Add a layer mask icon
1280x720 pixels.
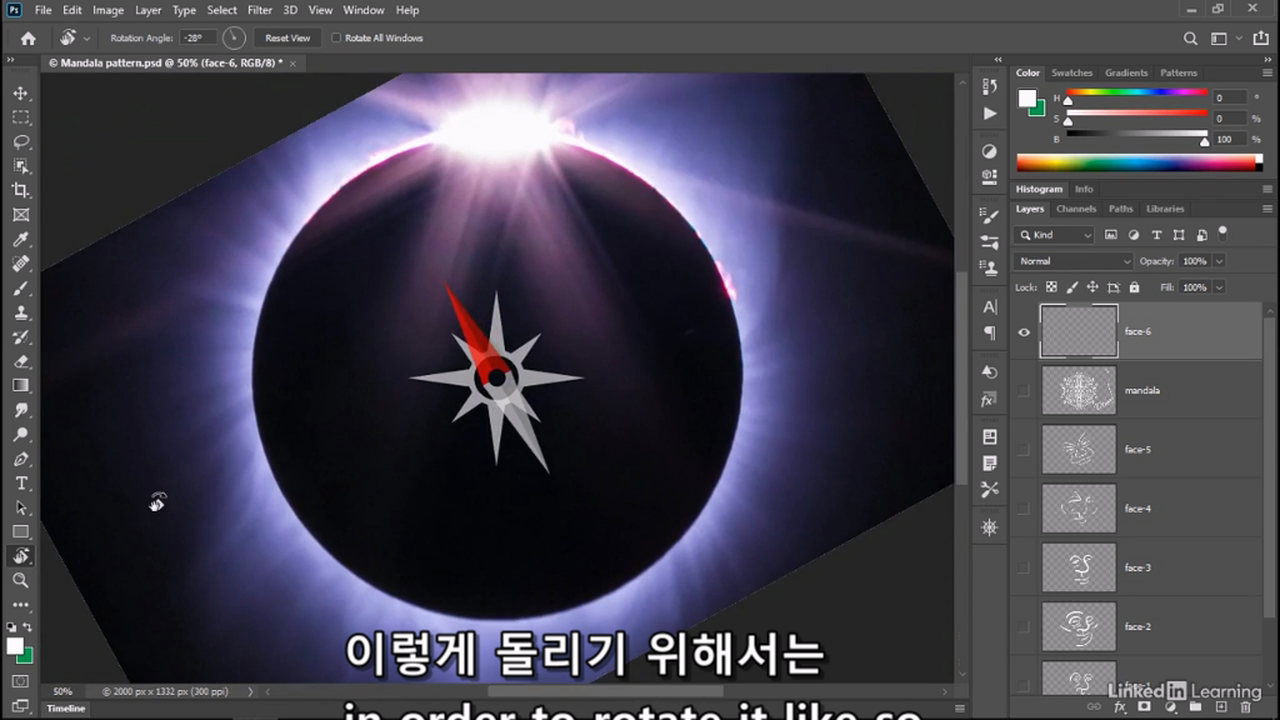1145,707
